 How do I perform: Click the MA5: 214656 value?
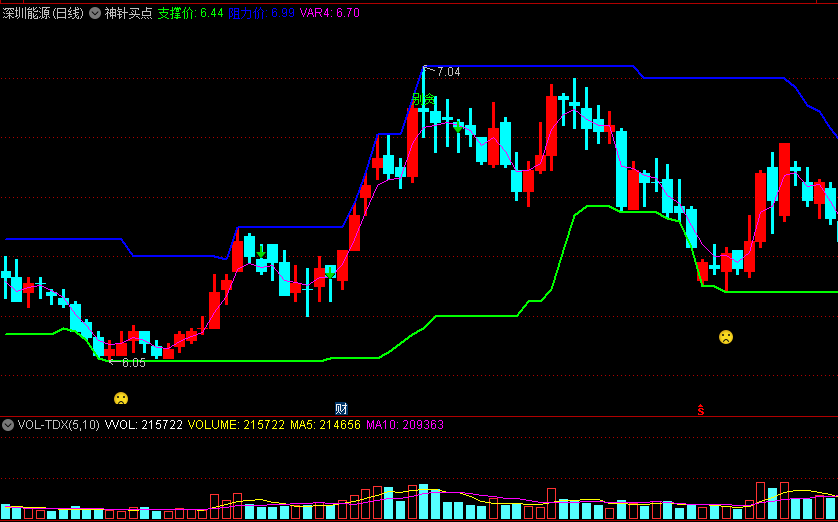coord(325,425)
